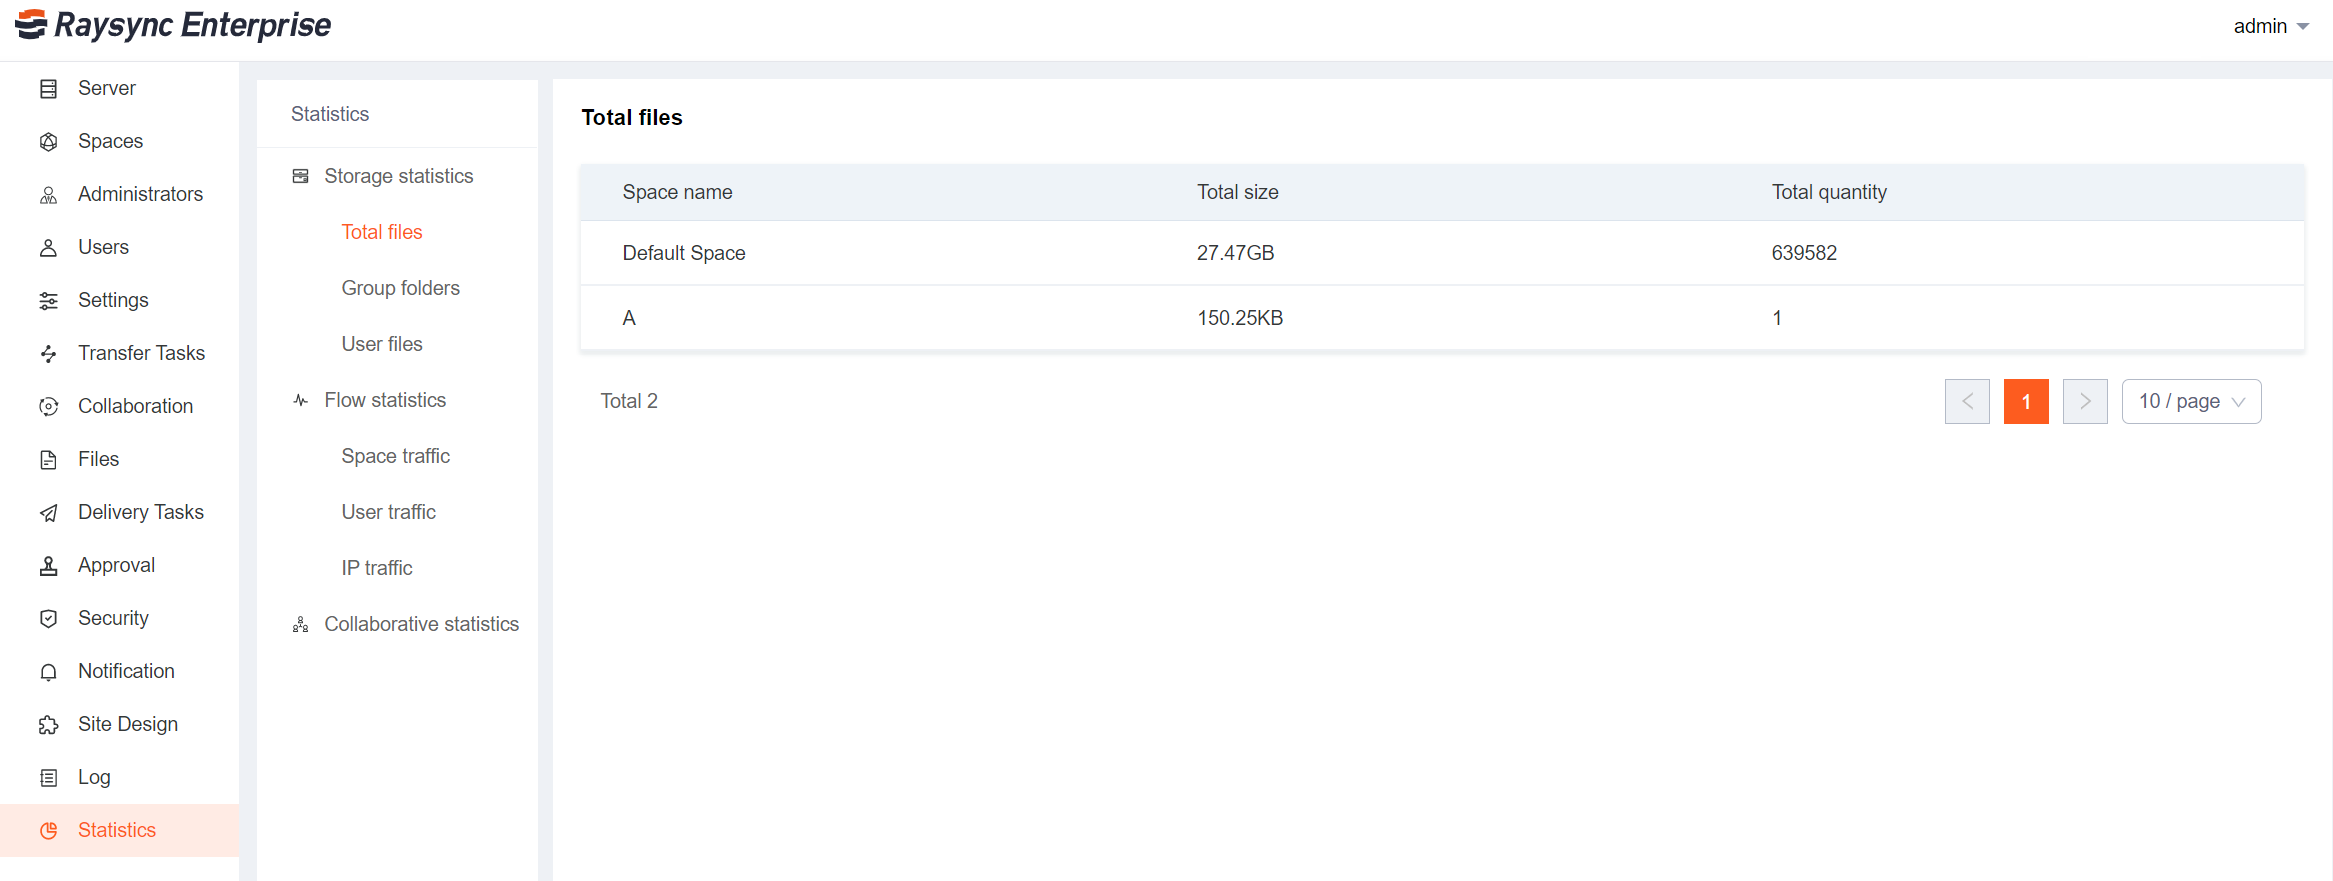Collapse the Storage statistics section

click(x=397, y=176)
